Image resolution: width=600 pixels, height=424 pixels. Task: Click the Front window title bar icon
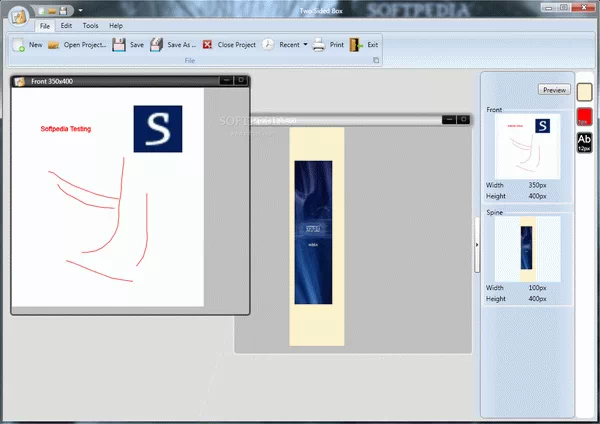[19, 81]
